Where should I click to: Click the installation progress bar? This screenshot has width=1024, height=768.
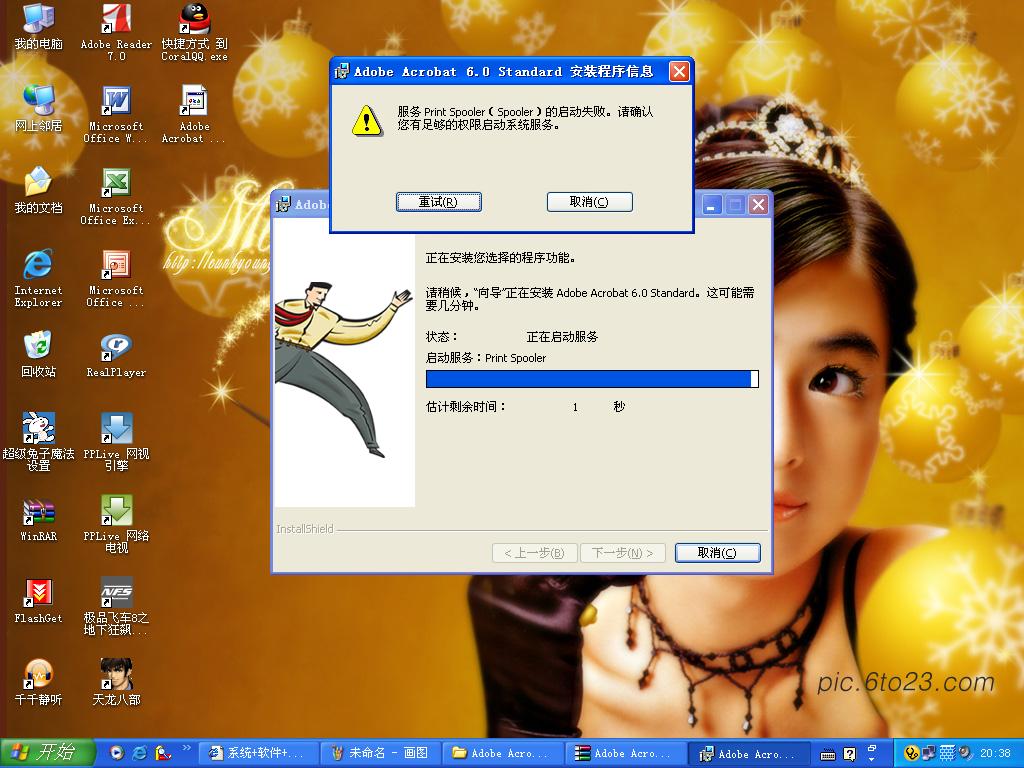tap(592, 379)
